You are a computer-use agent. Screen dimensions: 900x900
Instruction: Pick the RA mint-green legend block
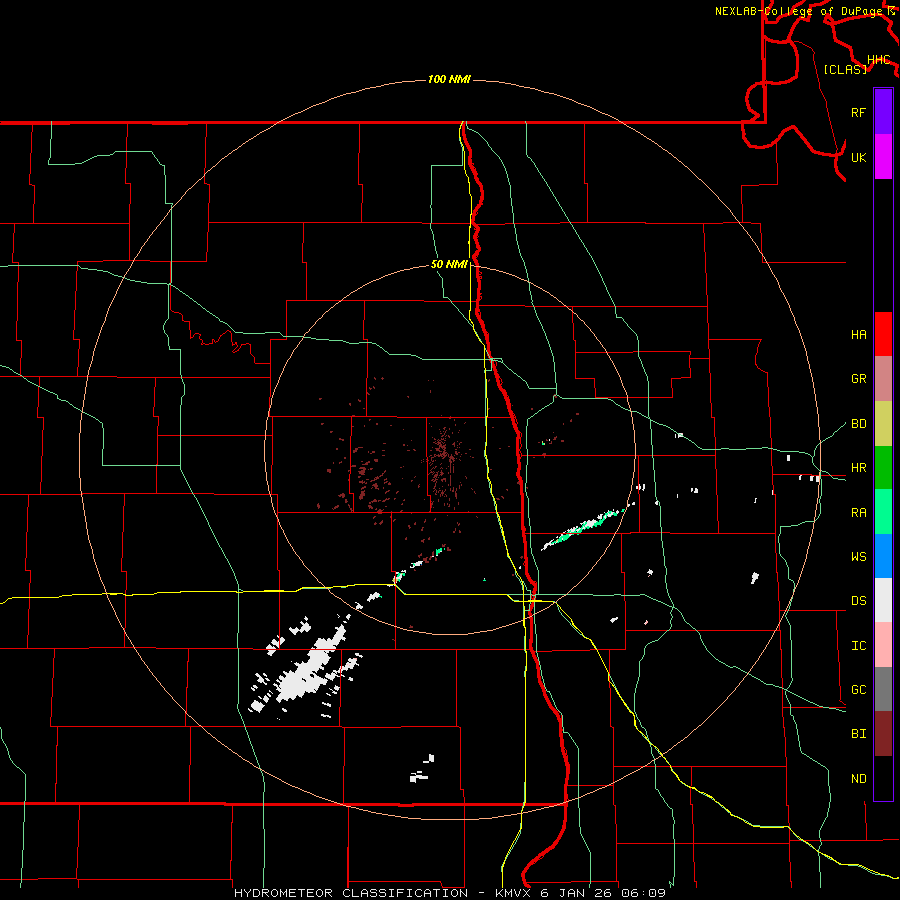point(883,512)
